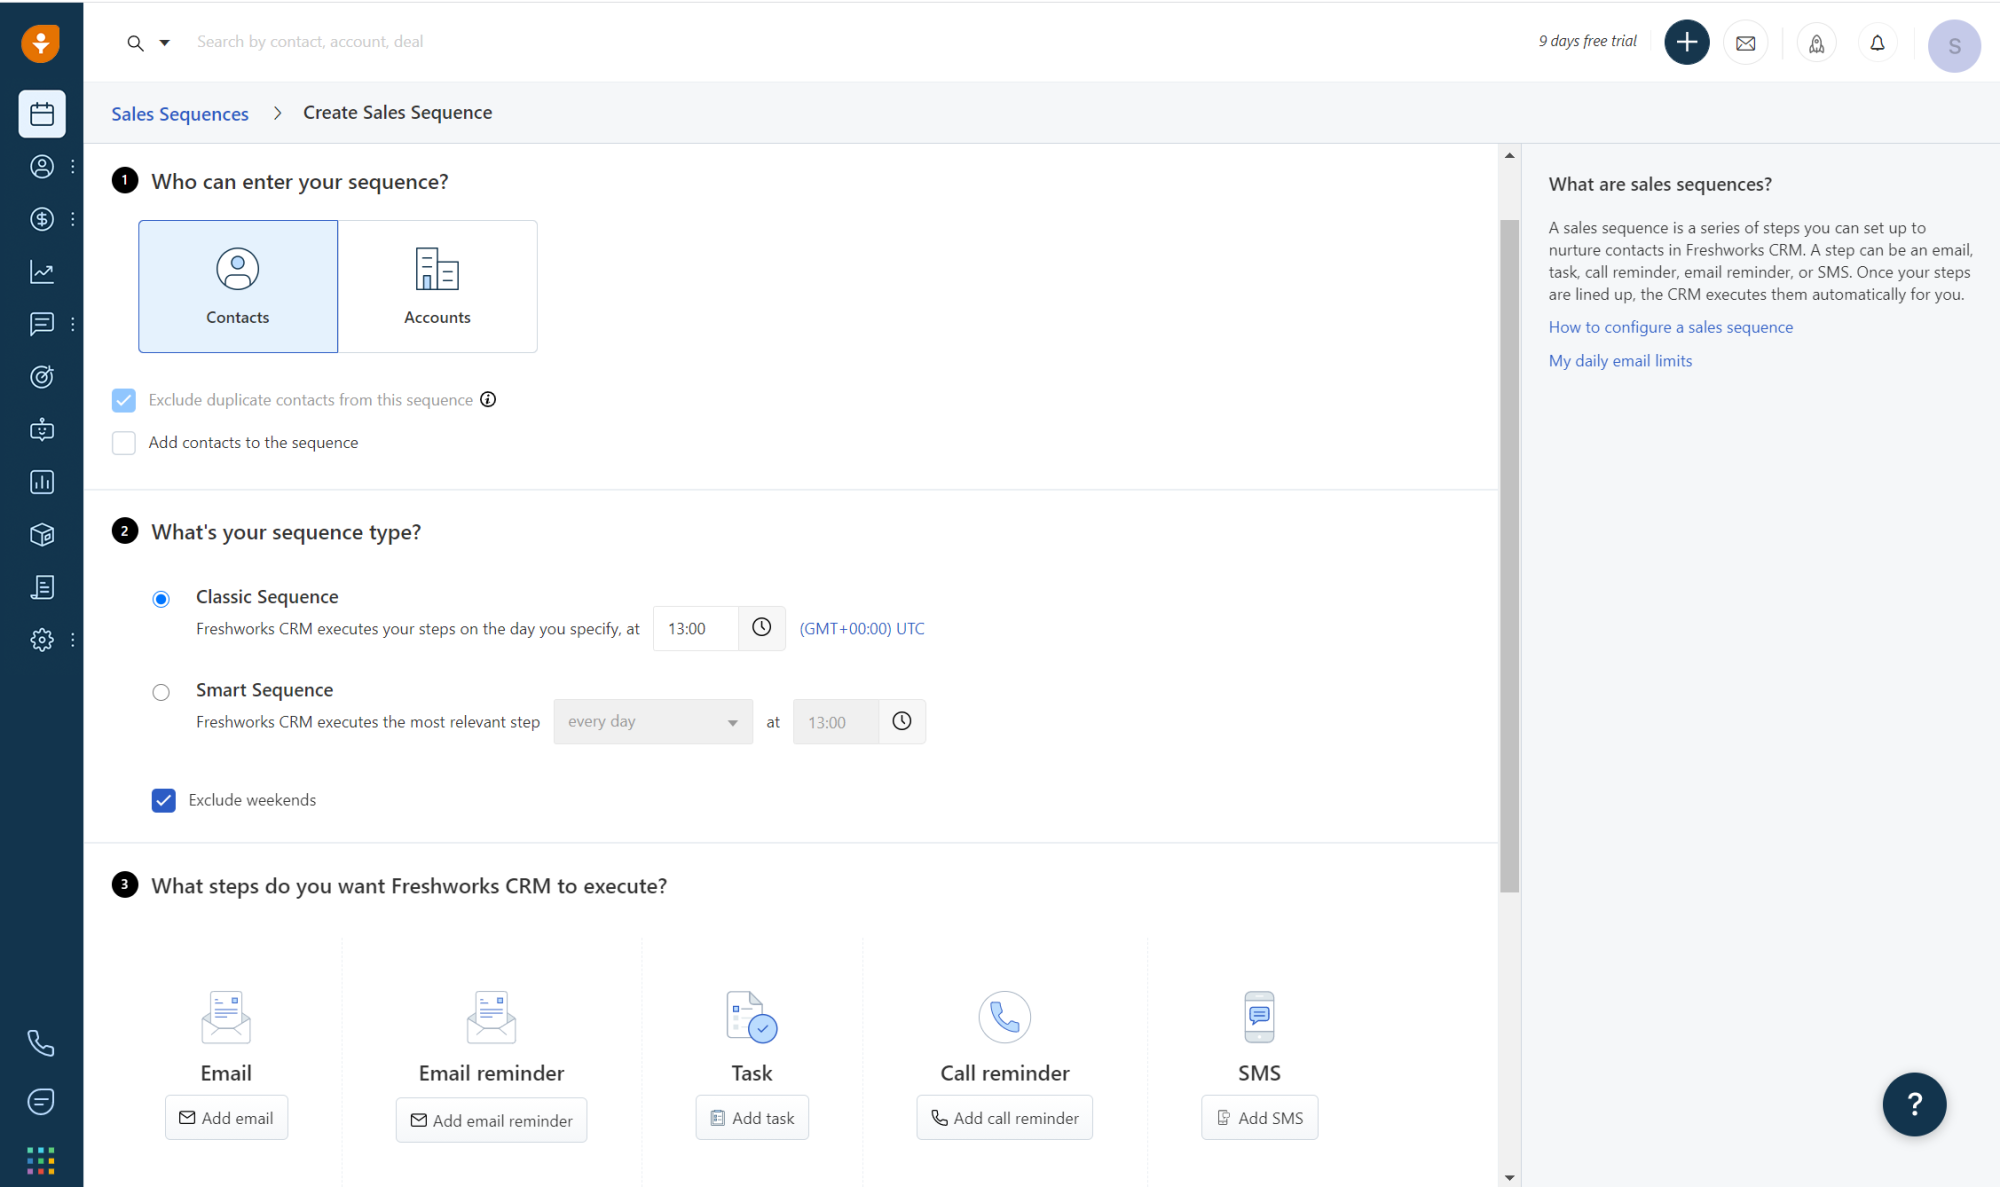2000x1187 pixels.
Task: Open the 'every day' frequency dropdown
Action: pos(653,721)
